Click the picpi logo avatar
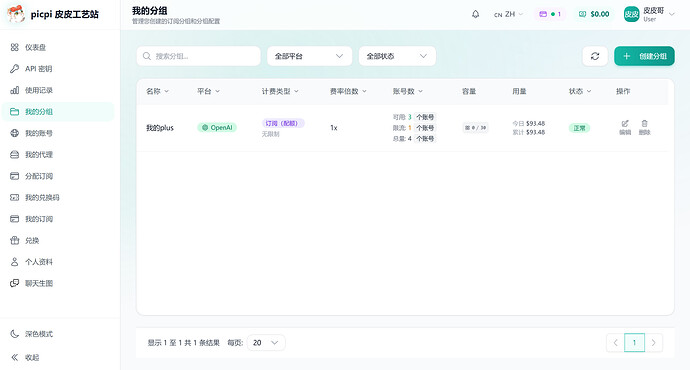 tap(16, 14)
